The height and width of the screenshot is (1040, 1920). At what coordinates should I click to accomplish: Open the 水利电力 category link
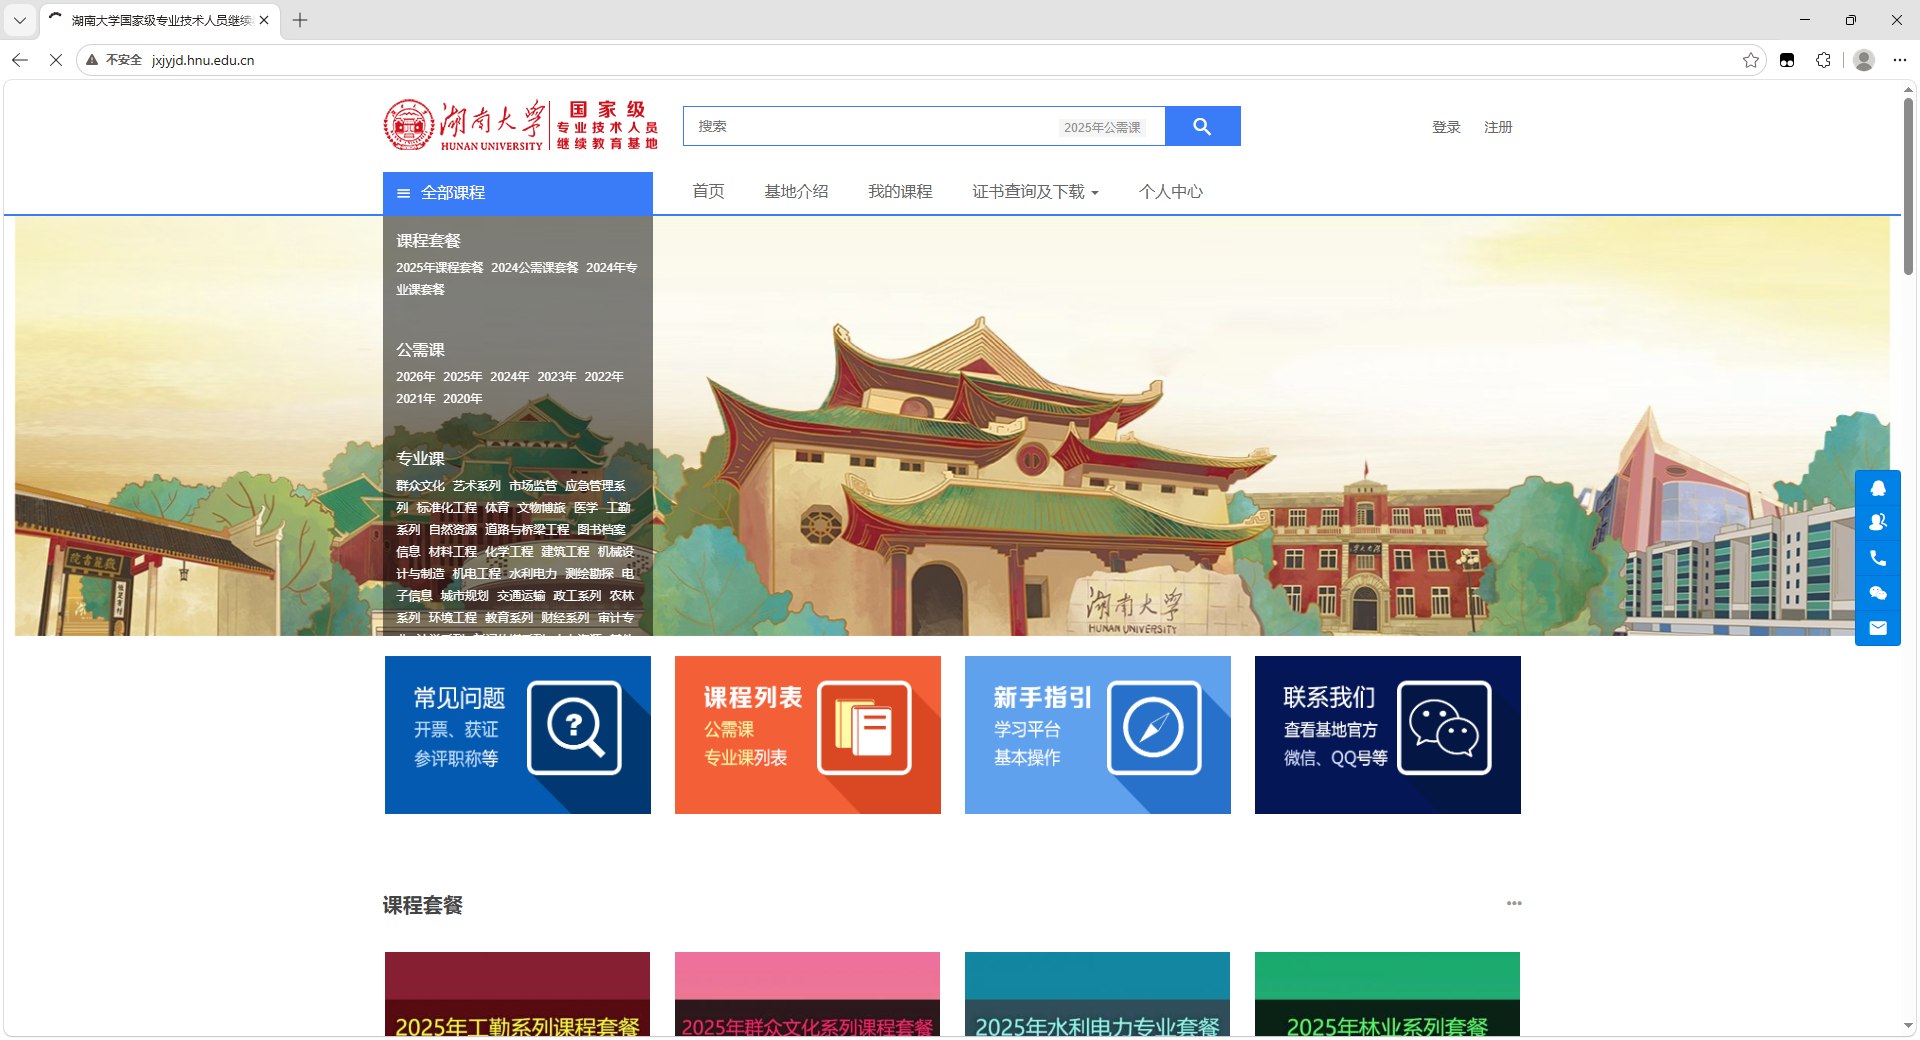(533, 574)
